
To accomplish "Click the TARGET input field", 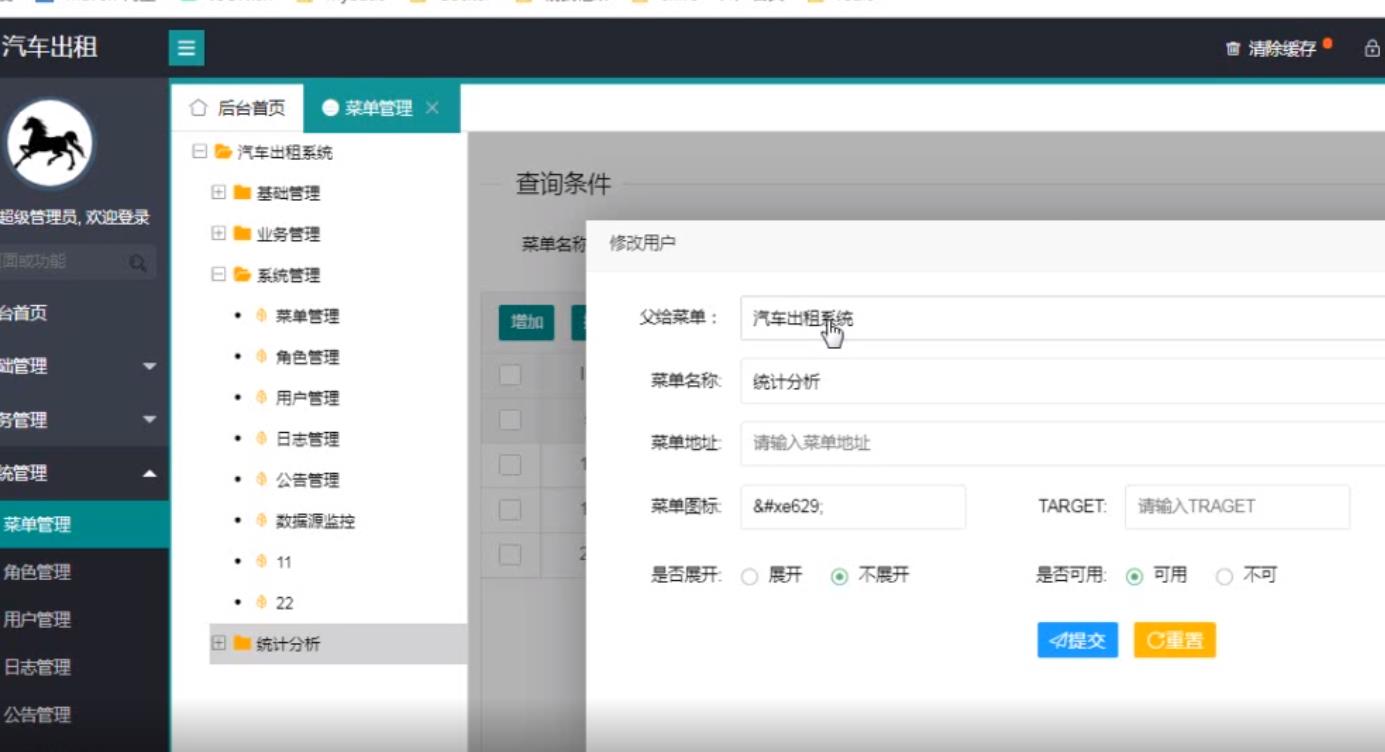I will point(1237,507).
